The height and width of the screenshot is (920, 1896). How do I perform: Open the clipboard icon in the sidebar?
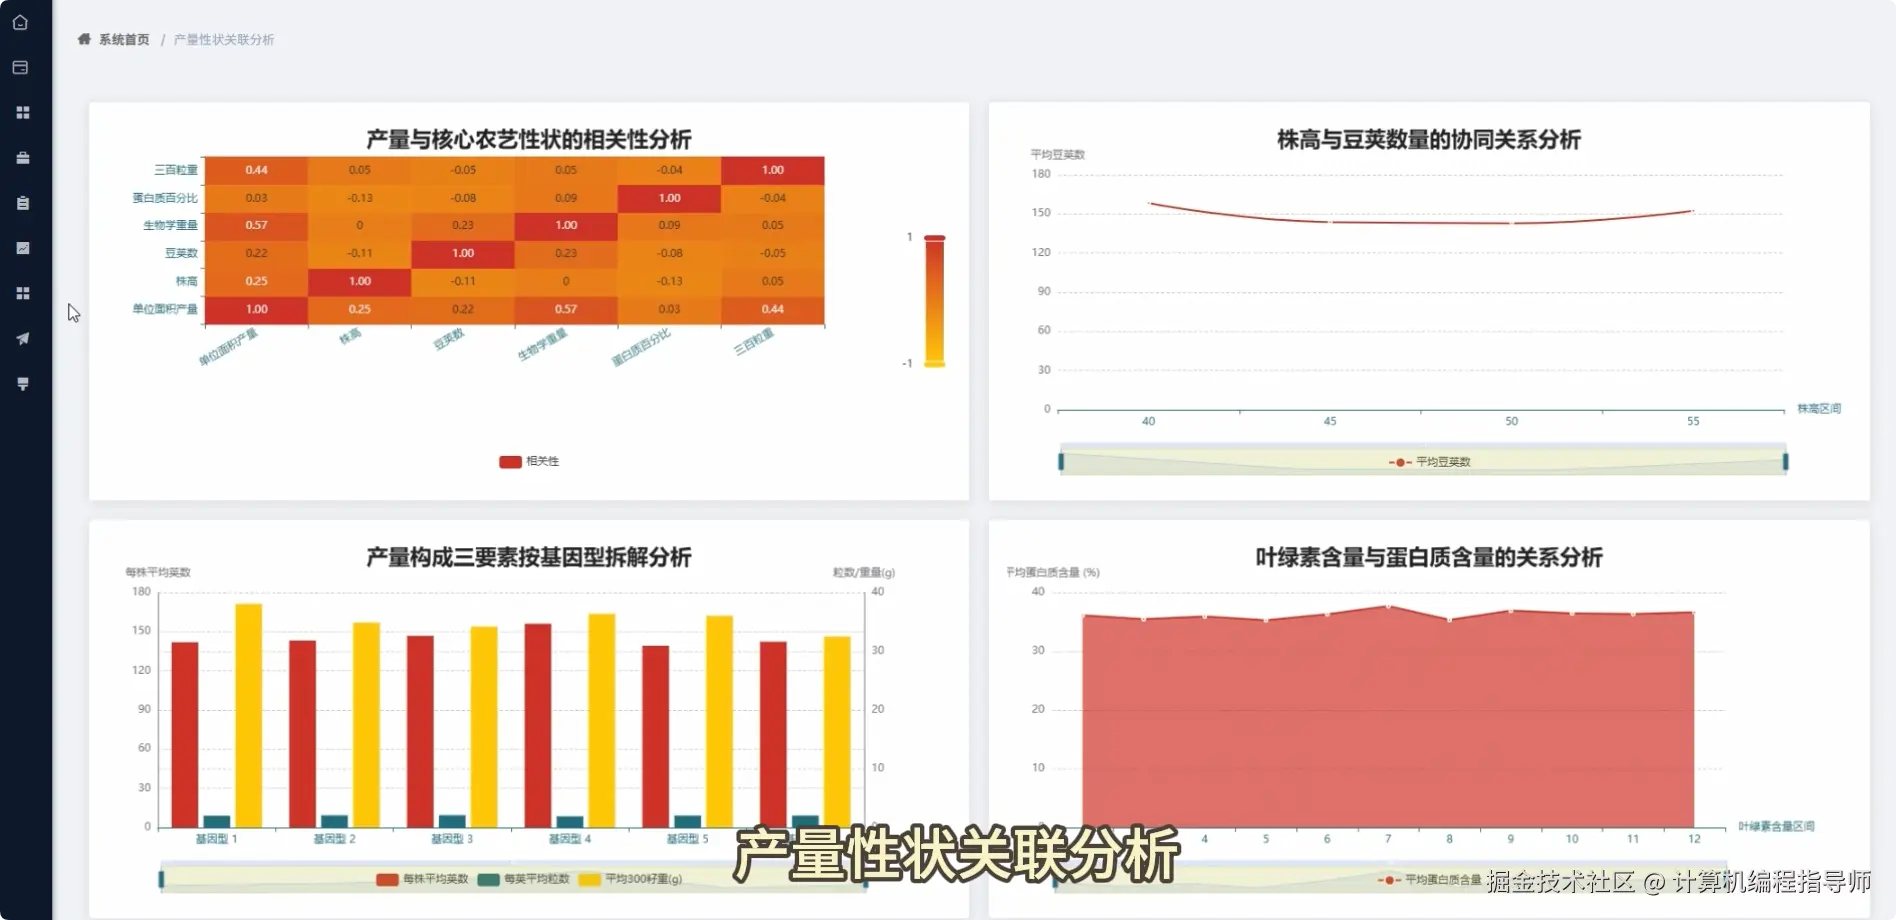tap(22, 202)
